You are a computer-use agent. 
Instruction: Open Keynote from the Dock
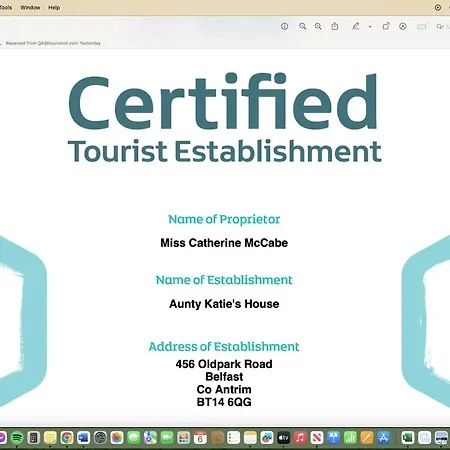334,437
